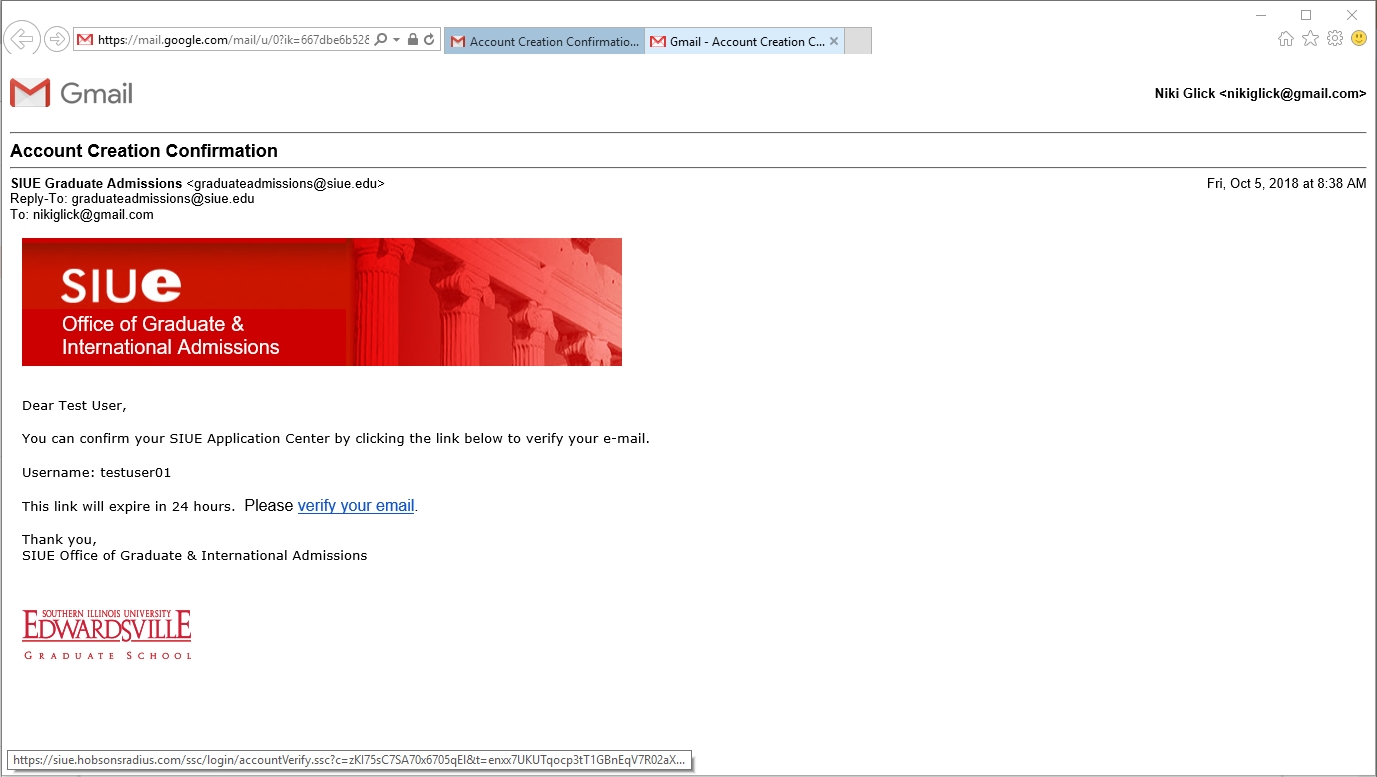Screen dimensions: 1377x777
Task: Click the Edwardsville Graduate School logo
Action: click(107, 634)
